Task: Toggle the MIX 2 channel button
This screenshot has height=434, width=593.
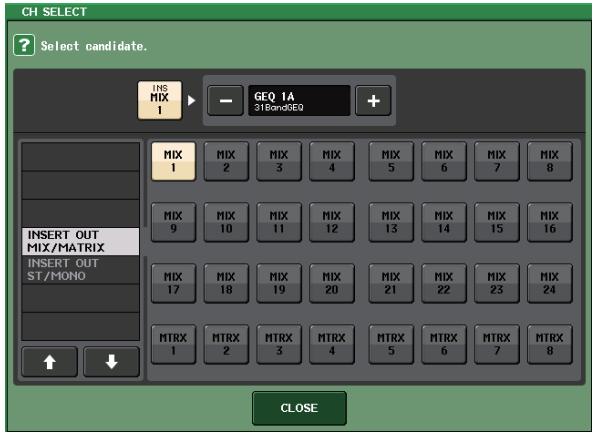Action: tap(226, 161)
